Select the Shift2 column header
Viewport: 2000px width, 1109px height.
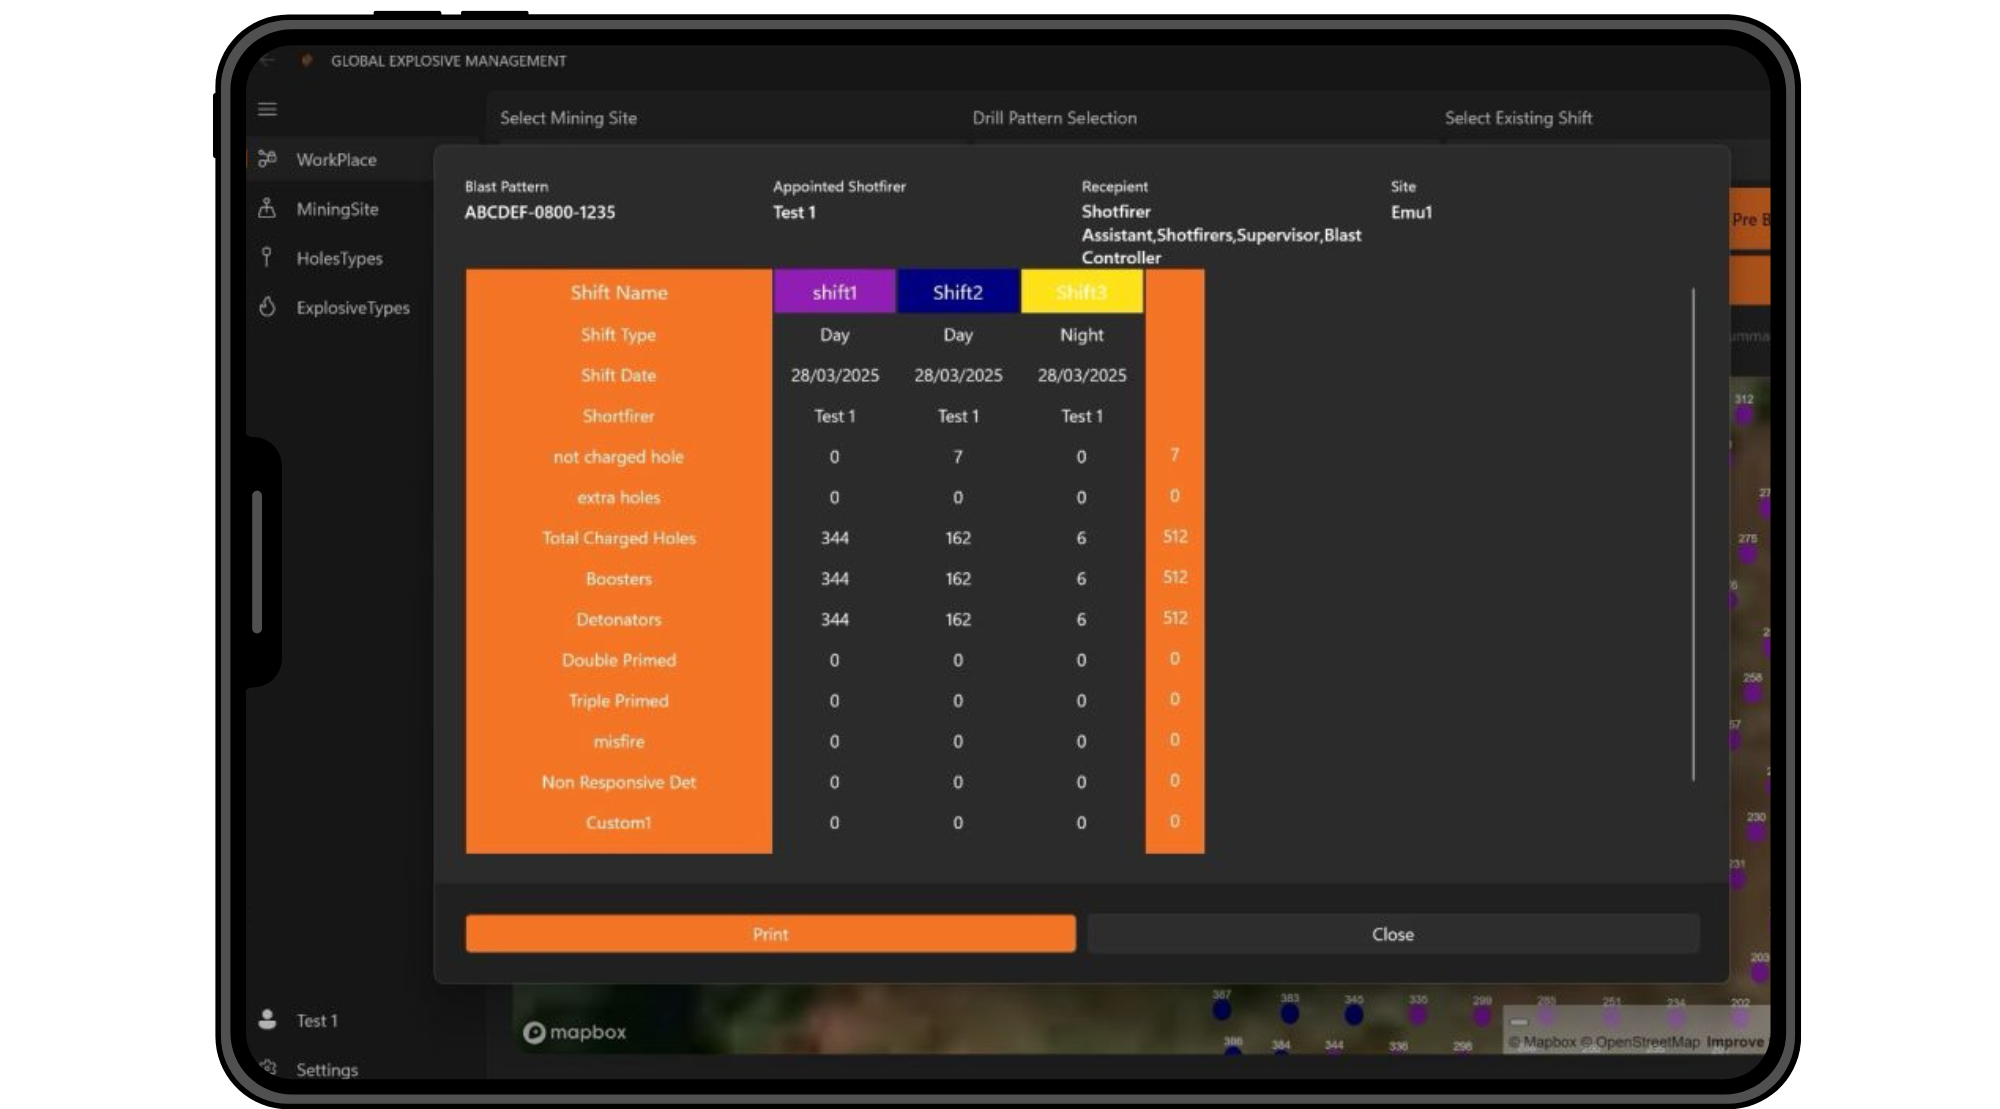(957, 292)
